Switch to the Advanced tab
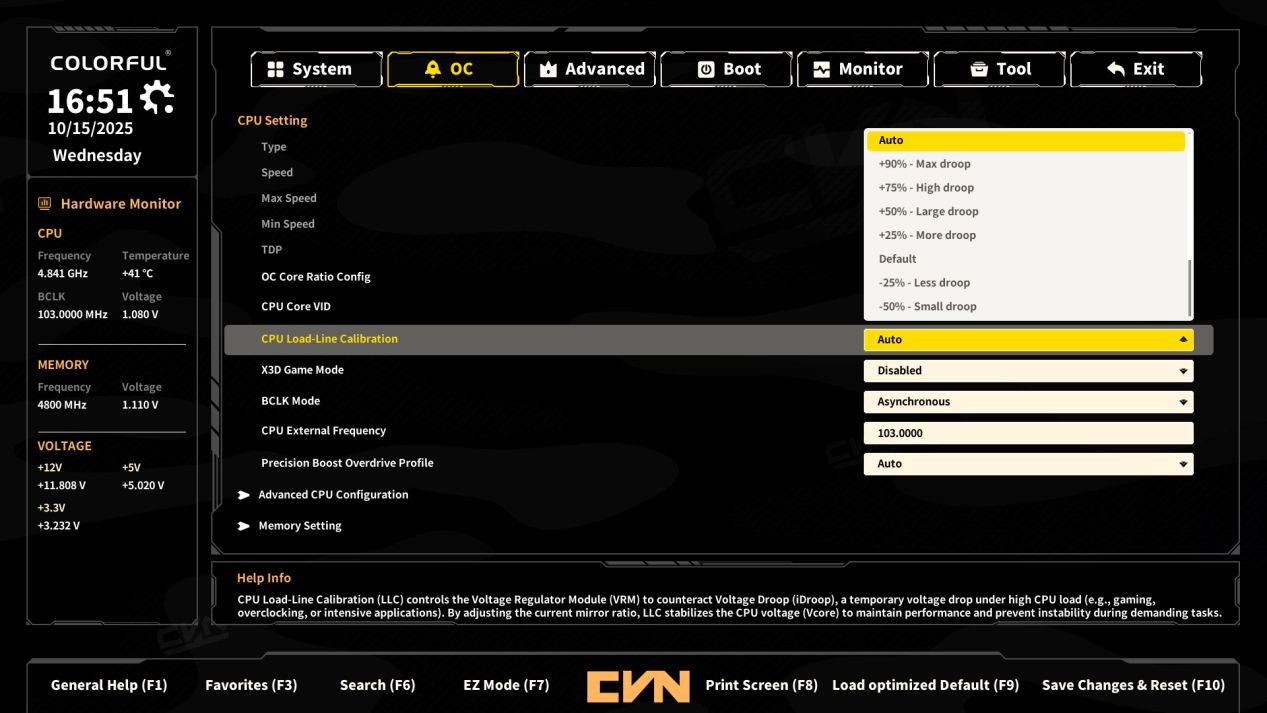1267x713 pixels. pos(590,69)
